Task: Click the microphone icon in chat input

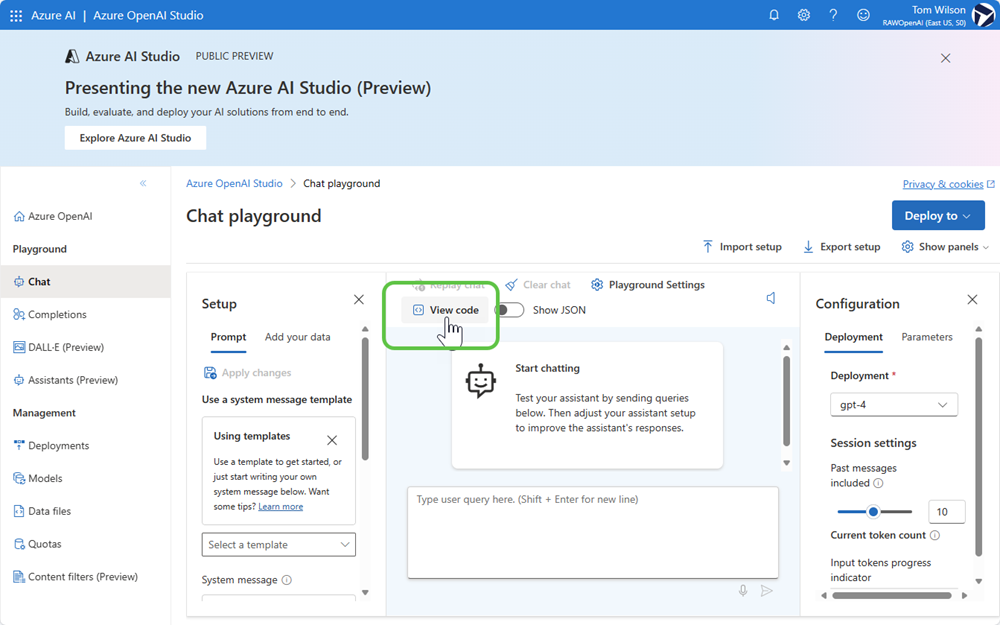Action: [x=743, y=591]
